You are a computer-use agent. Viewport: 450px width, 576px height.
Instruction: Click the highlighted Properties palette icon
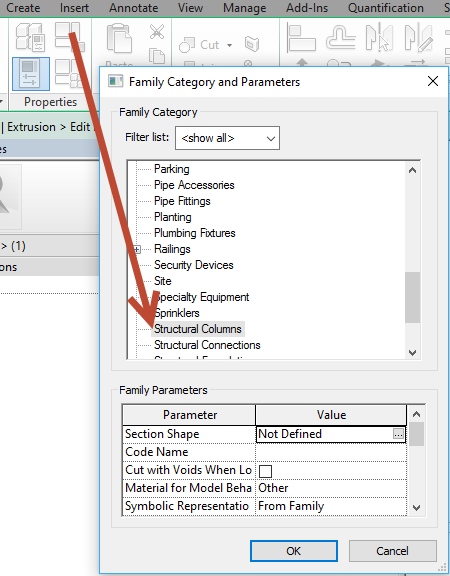click(x=31, y=74)
